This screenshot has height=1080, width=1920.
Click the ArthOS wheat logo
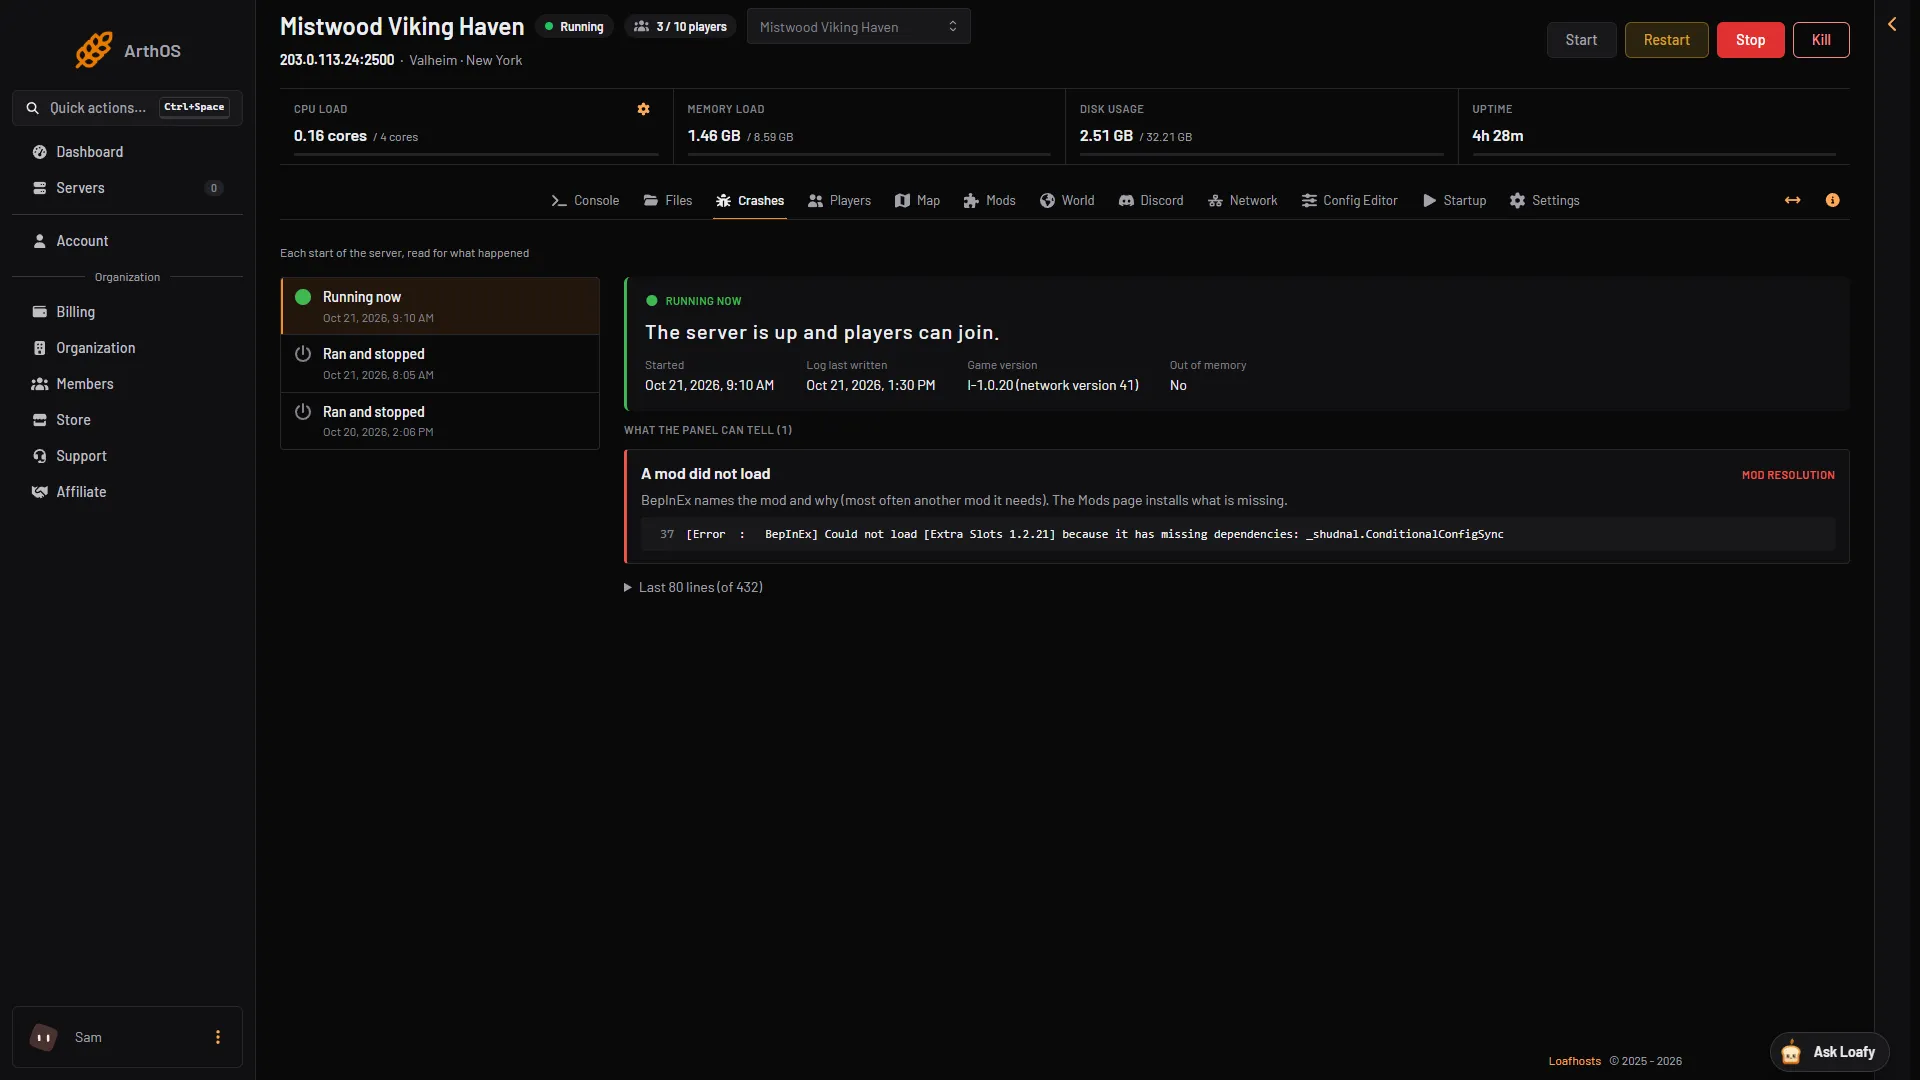pos(94,50)
